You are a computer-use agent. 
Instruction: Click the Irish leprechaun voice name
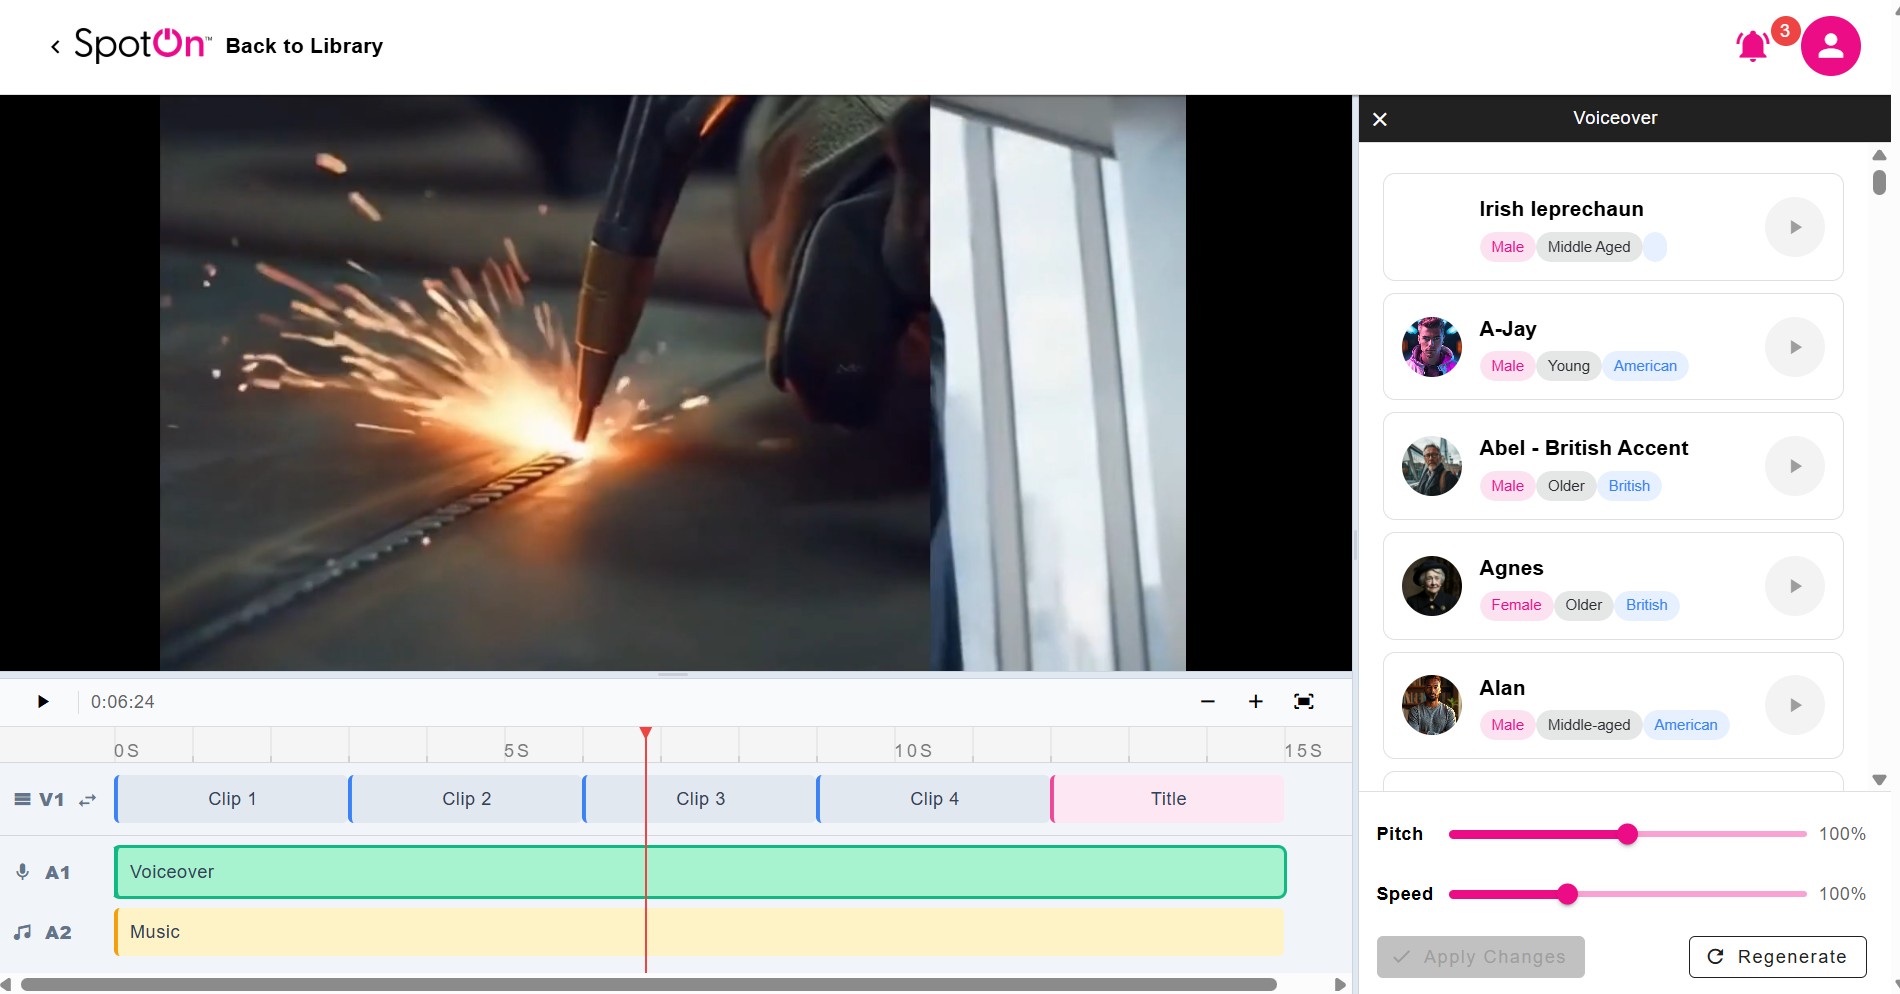tap(1561, 209)
